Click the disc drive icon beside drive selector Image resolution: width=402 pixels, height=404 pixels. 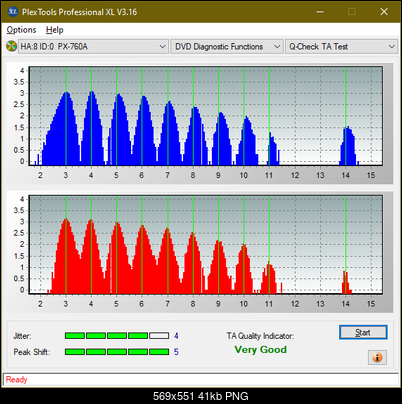tap(11, 46)
